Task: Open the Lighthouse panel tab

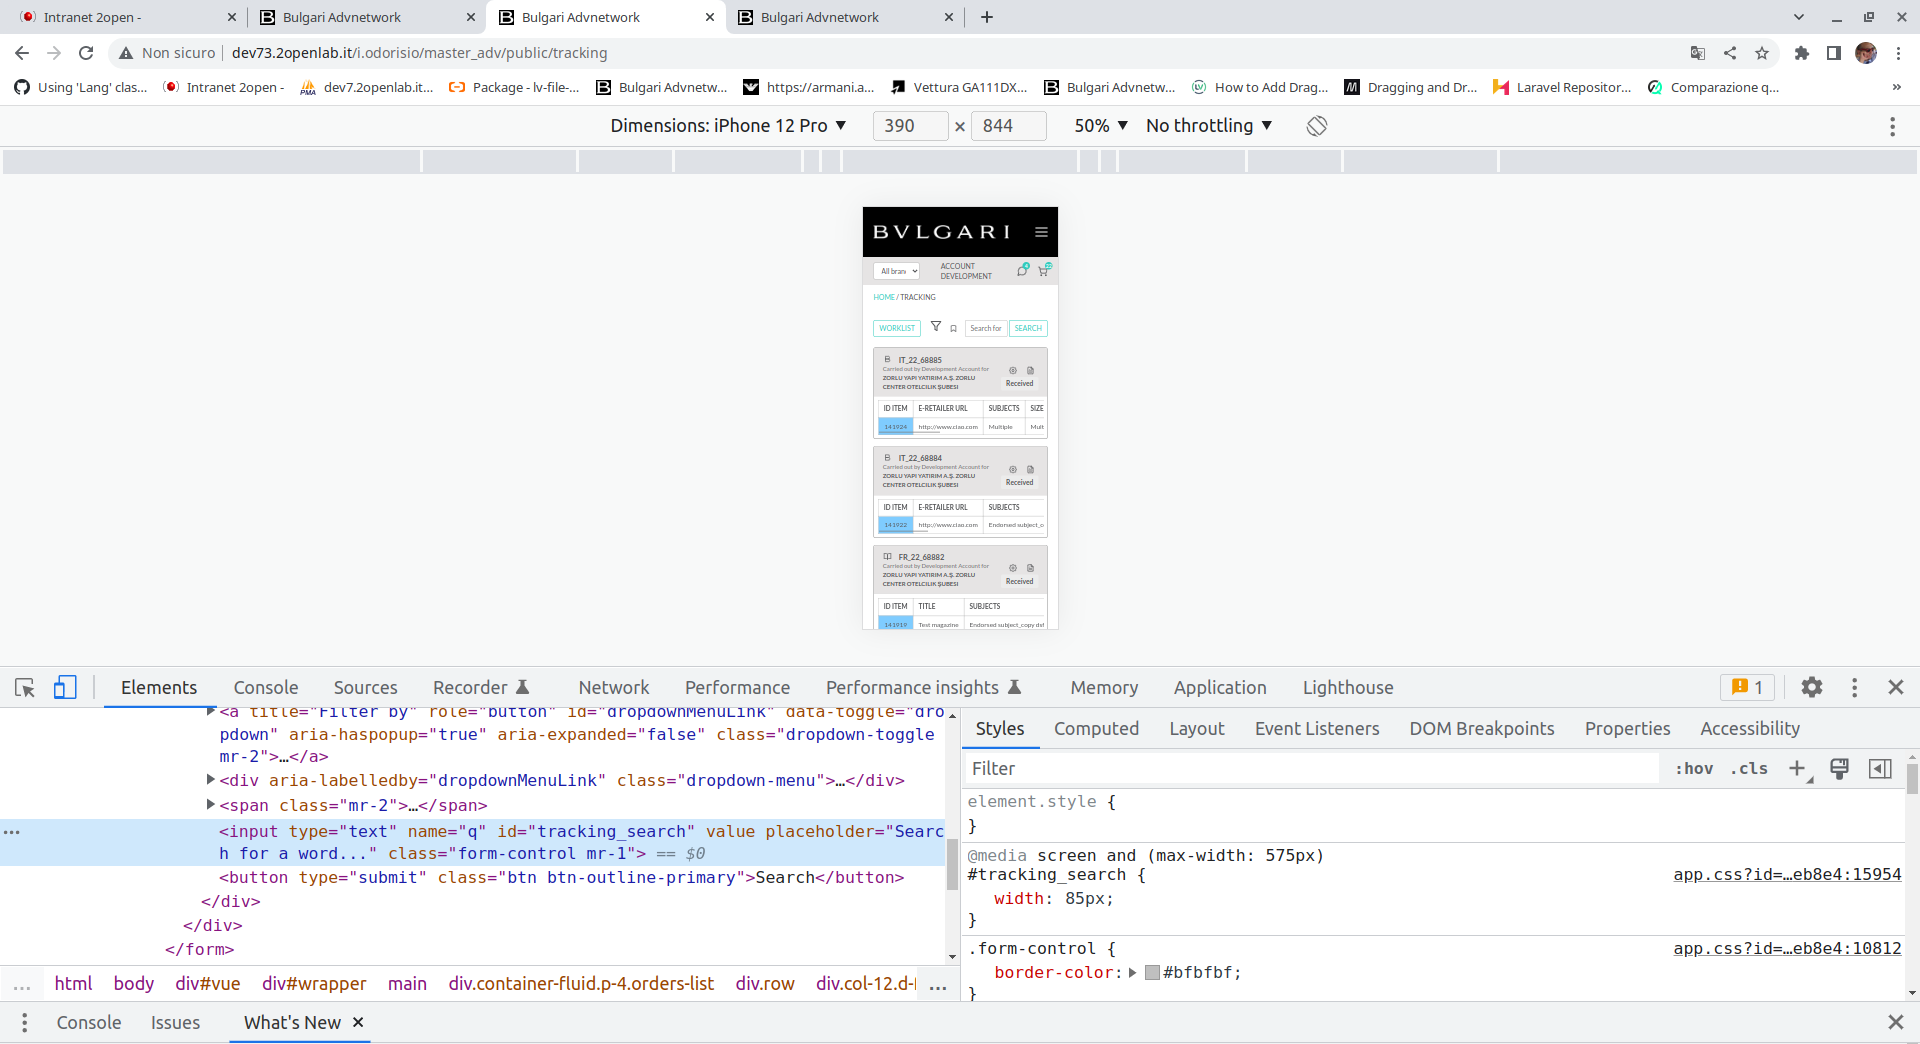Action: pyautogui.click(x=1348, y=688)
